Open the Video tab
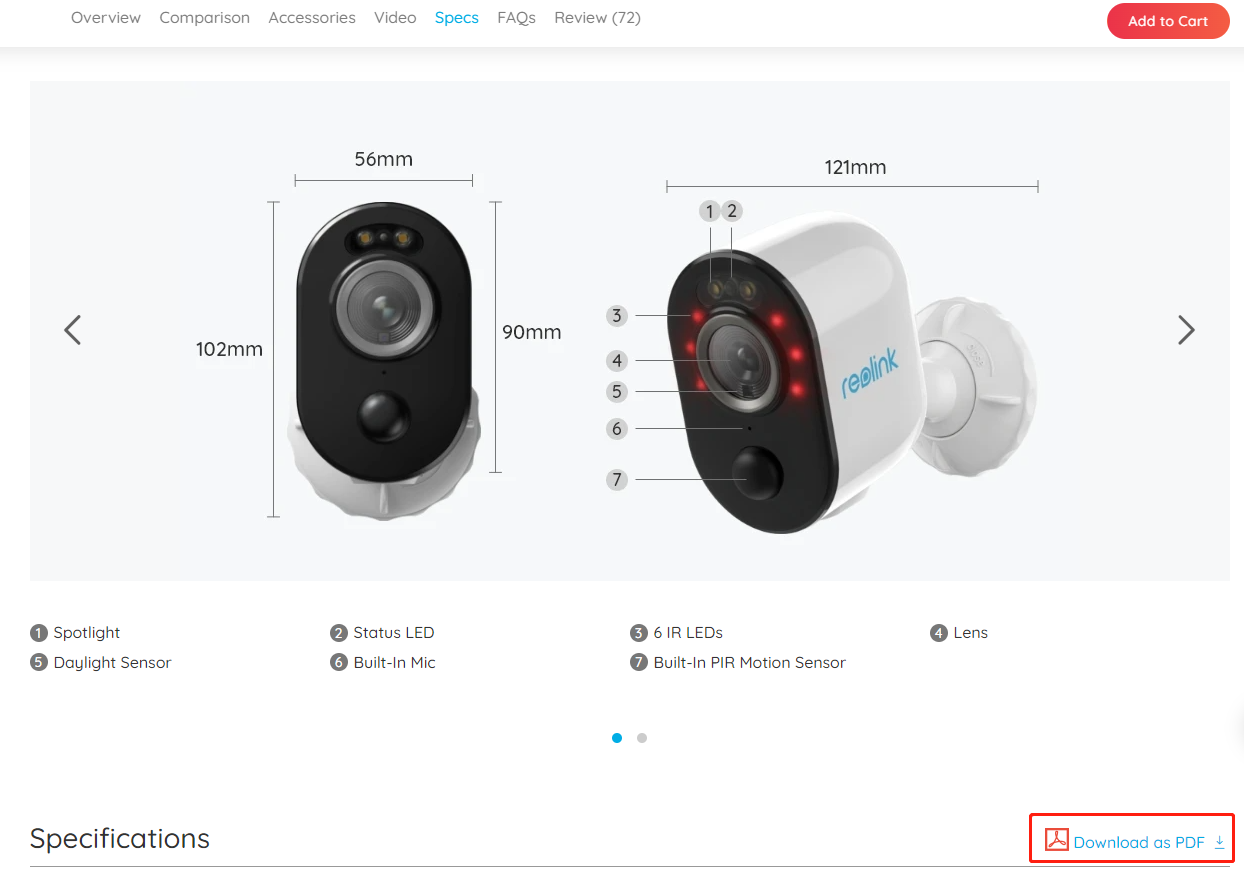Image resolution: width=1244 pixels, height=887 pixels. coord(395,18)
